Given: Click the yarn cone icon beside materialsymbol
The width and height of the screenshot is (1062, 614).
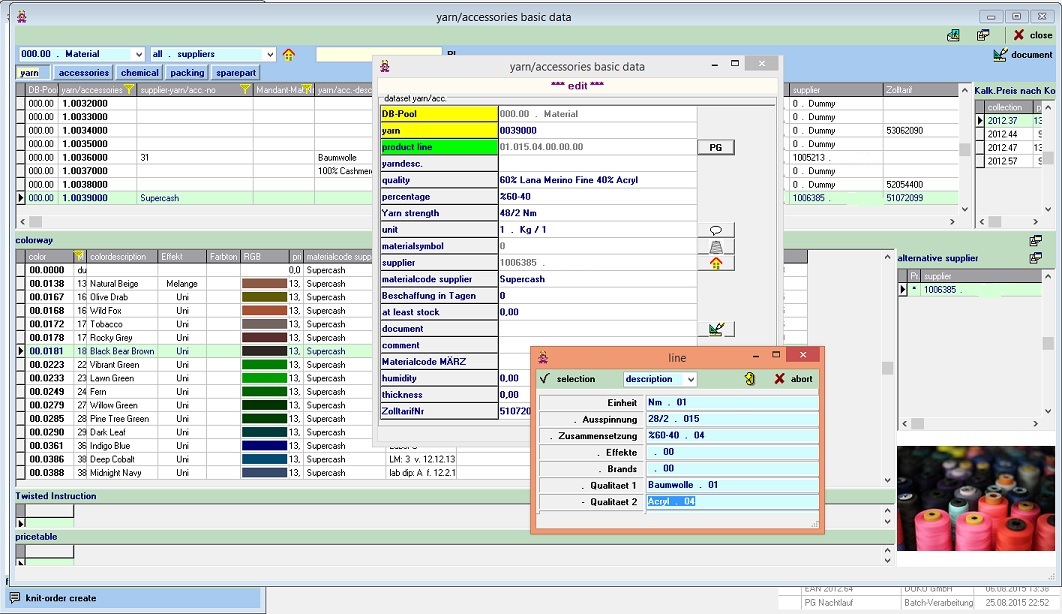Looking at the screenshot, I should [715, 247].
